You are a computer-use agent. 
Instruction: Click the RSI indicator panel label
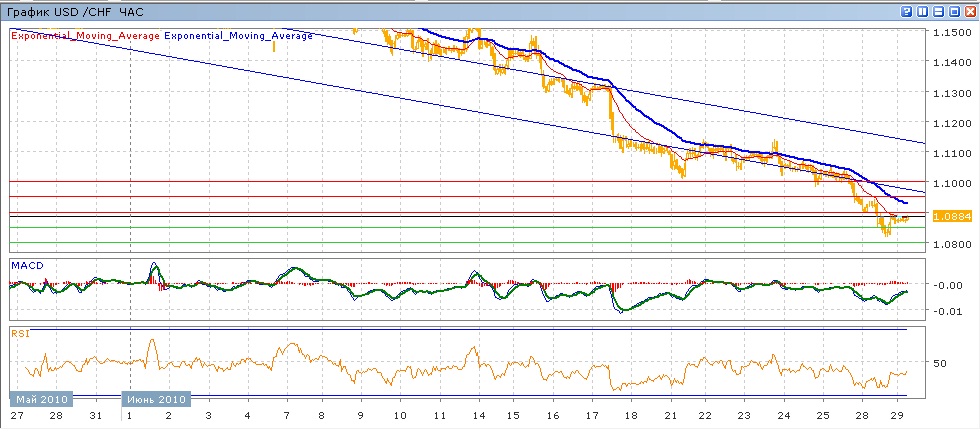[19, 334]
